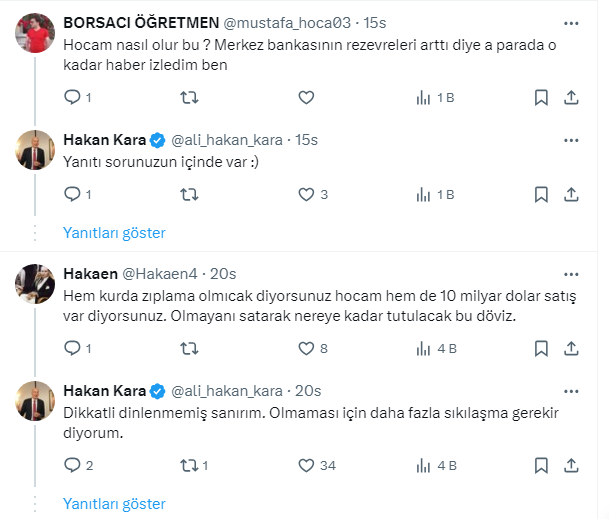View analytics of Hakaen's tweet
The height and width of the screenshot is (519, 609).
click(x=423, y=348)
